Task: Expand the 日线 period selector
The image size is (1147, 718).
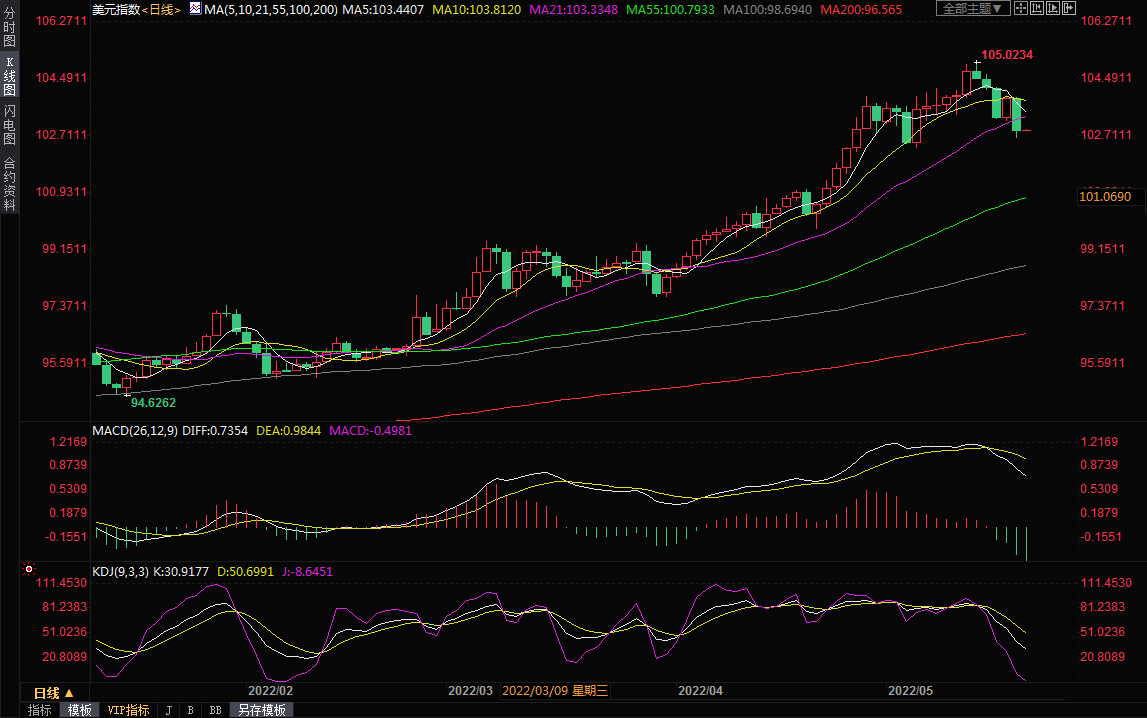Action: [x=54, y=693]
